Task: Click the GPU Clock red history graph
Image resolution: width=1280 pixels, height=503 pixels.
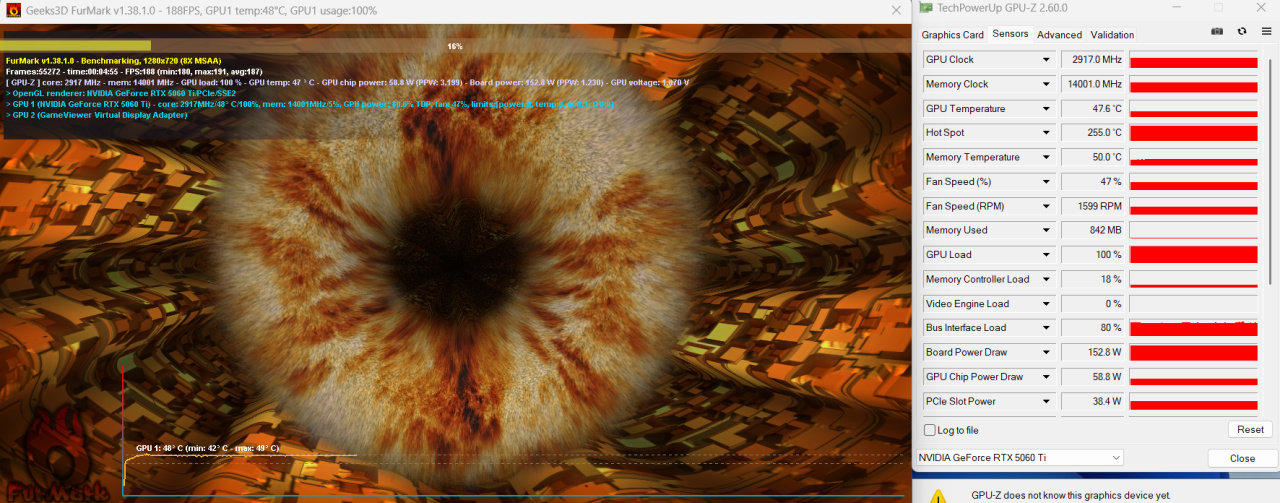Action: [x=1193, y=60]
